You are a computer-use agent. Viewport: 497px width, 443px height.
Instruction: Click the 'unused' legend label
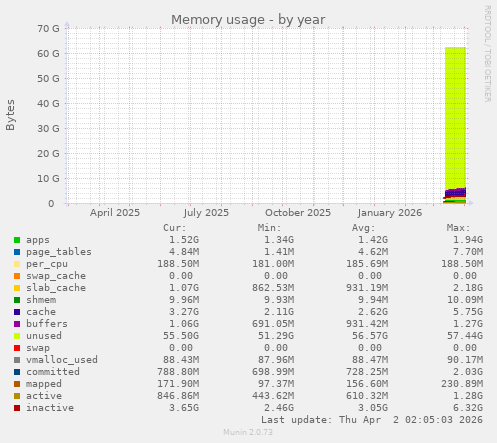tap(44, 336)
